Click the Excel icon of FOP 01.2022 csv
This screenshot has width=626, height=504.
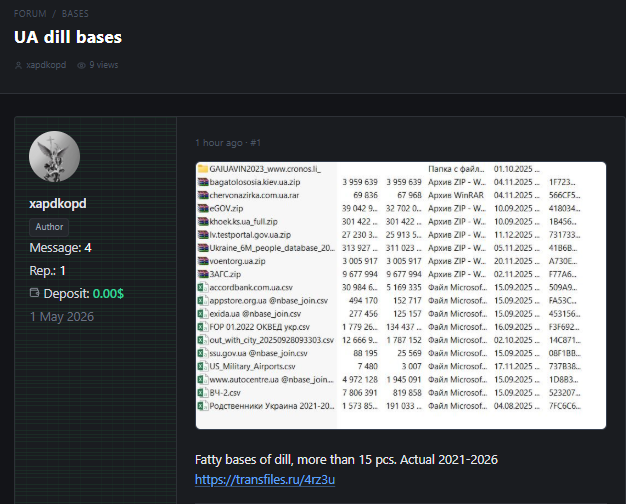click(x=203, y=327)
